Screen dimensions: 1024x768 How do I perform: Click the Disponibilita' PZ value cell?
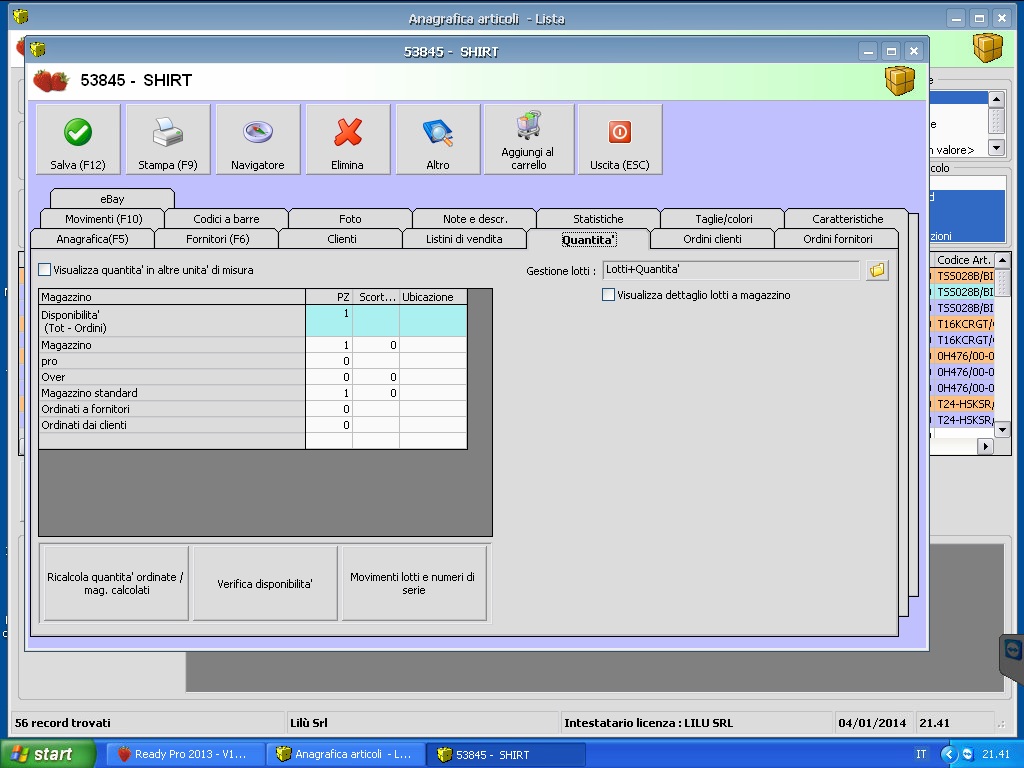click(329, 321)
